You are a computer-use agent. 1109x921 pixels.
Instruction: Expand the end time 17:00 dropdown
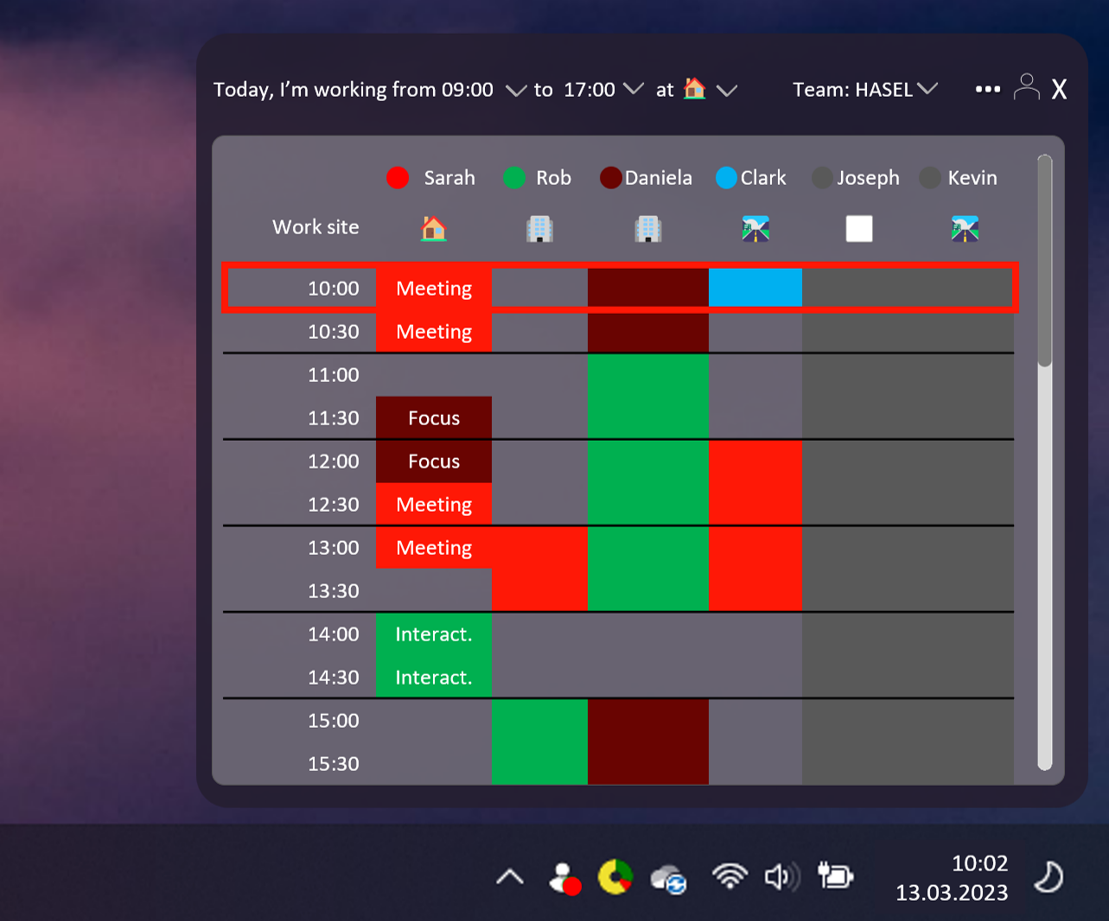click(633, 90)
